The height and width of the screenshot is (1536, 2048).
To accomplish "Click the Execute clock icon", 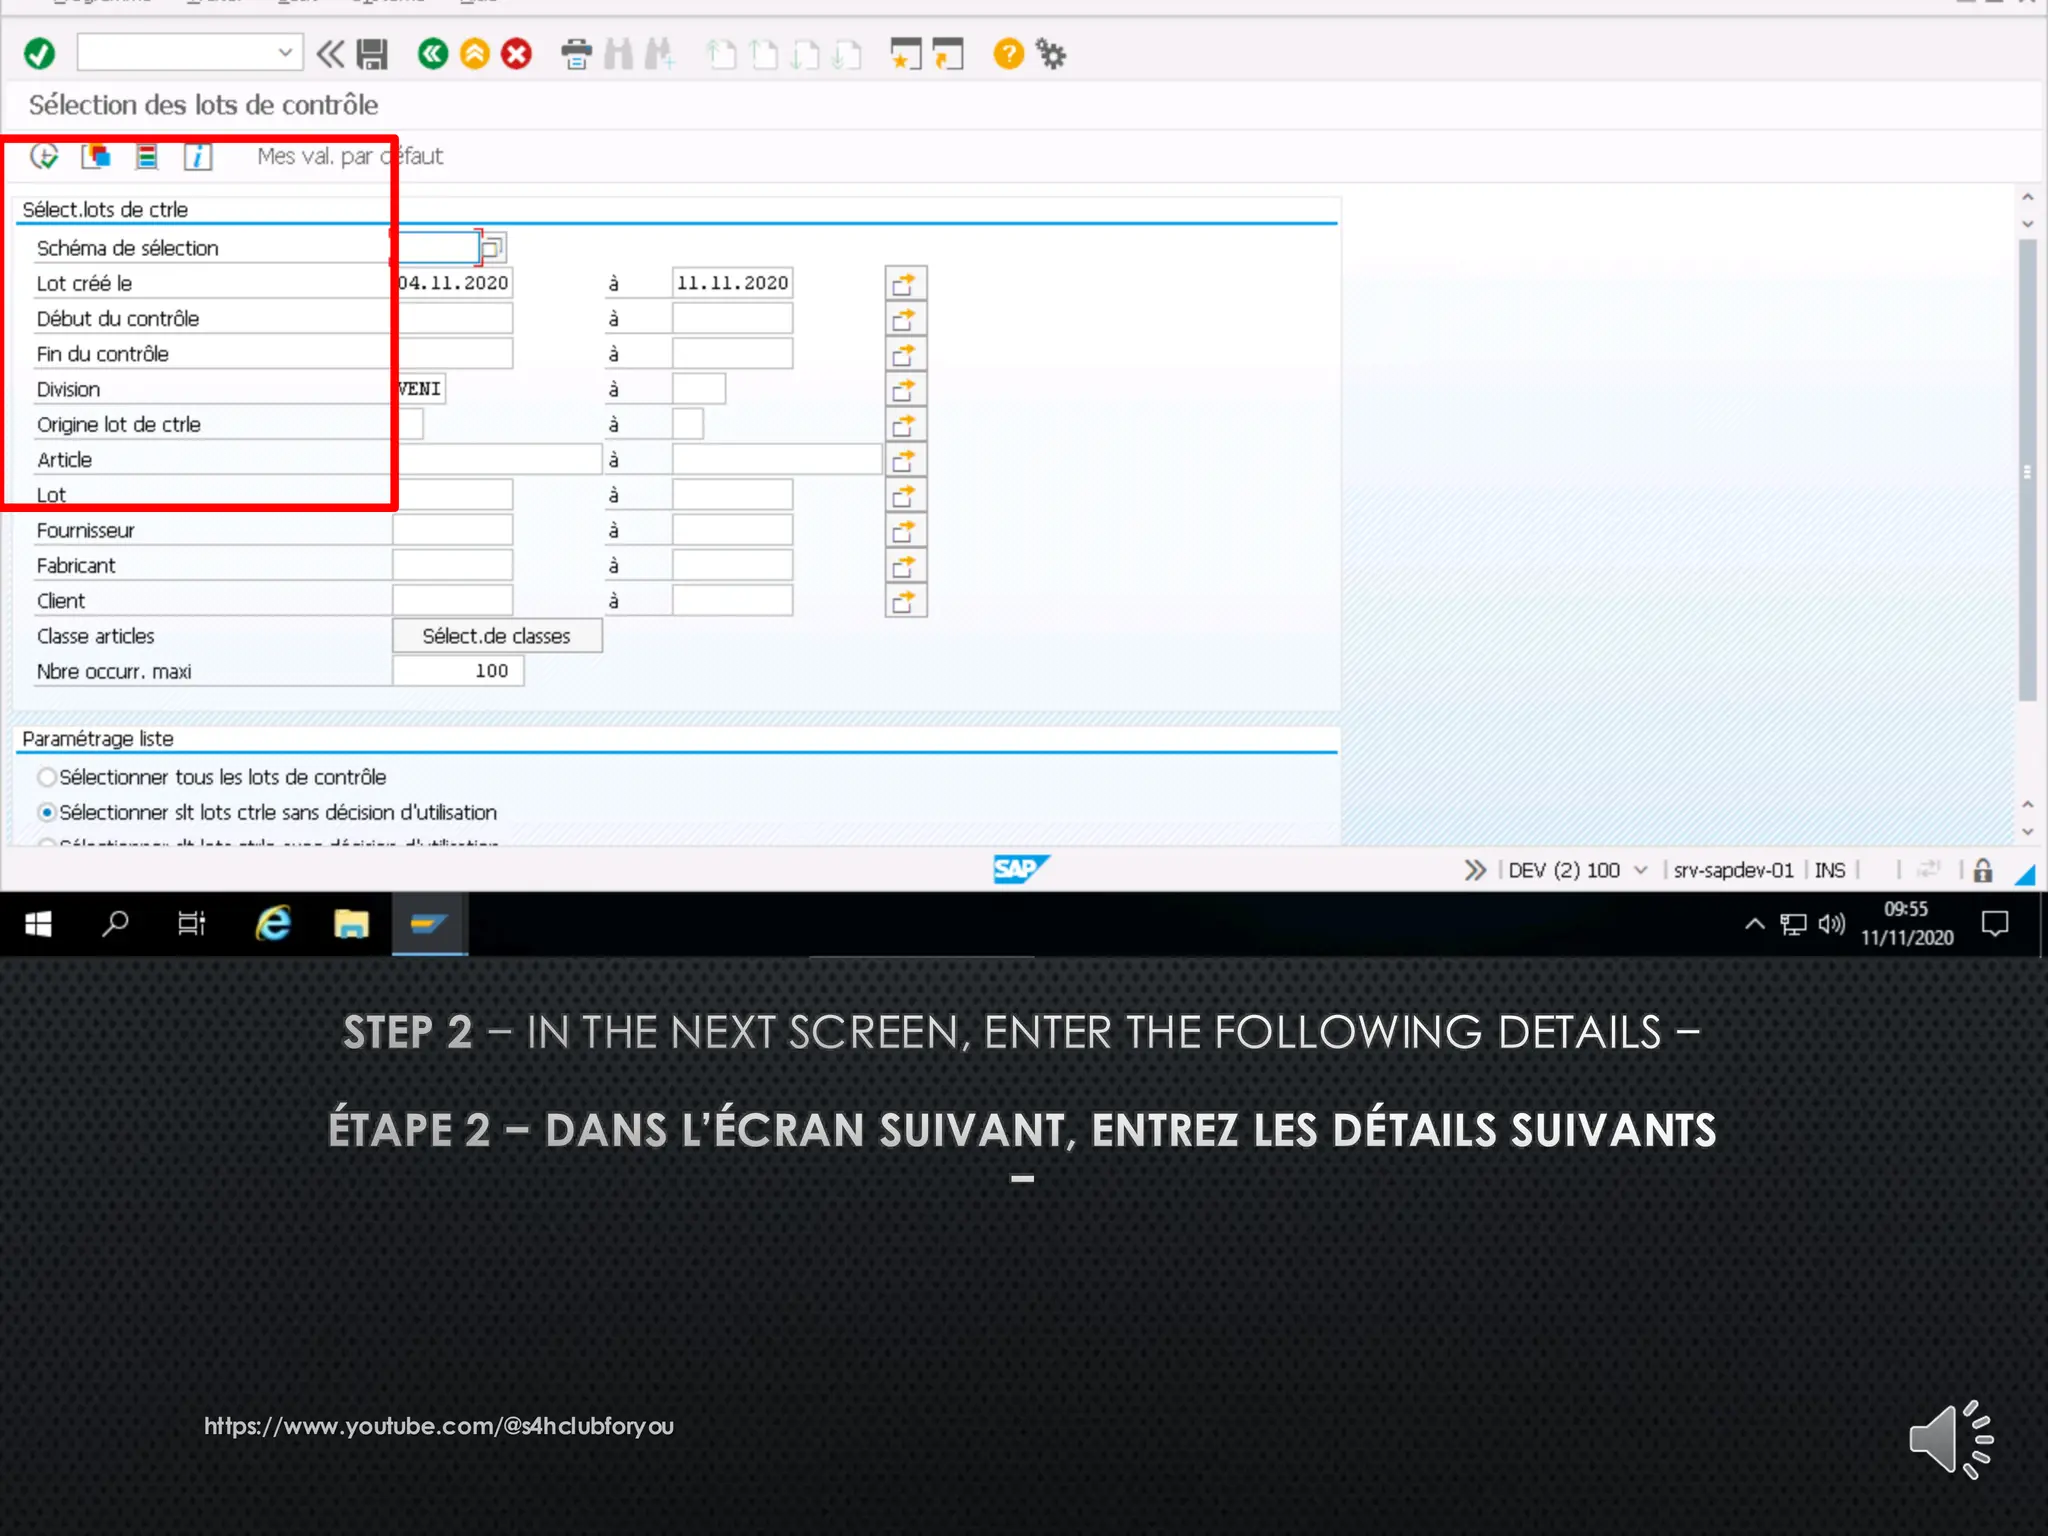I will [x=44, y=156].
